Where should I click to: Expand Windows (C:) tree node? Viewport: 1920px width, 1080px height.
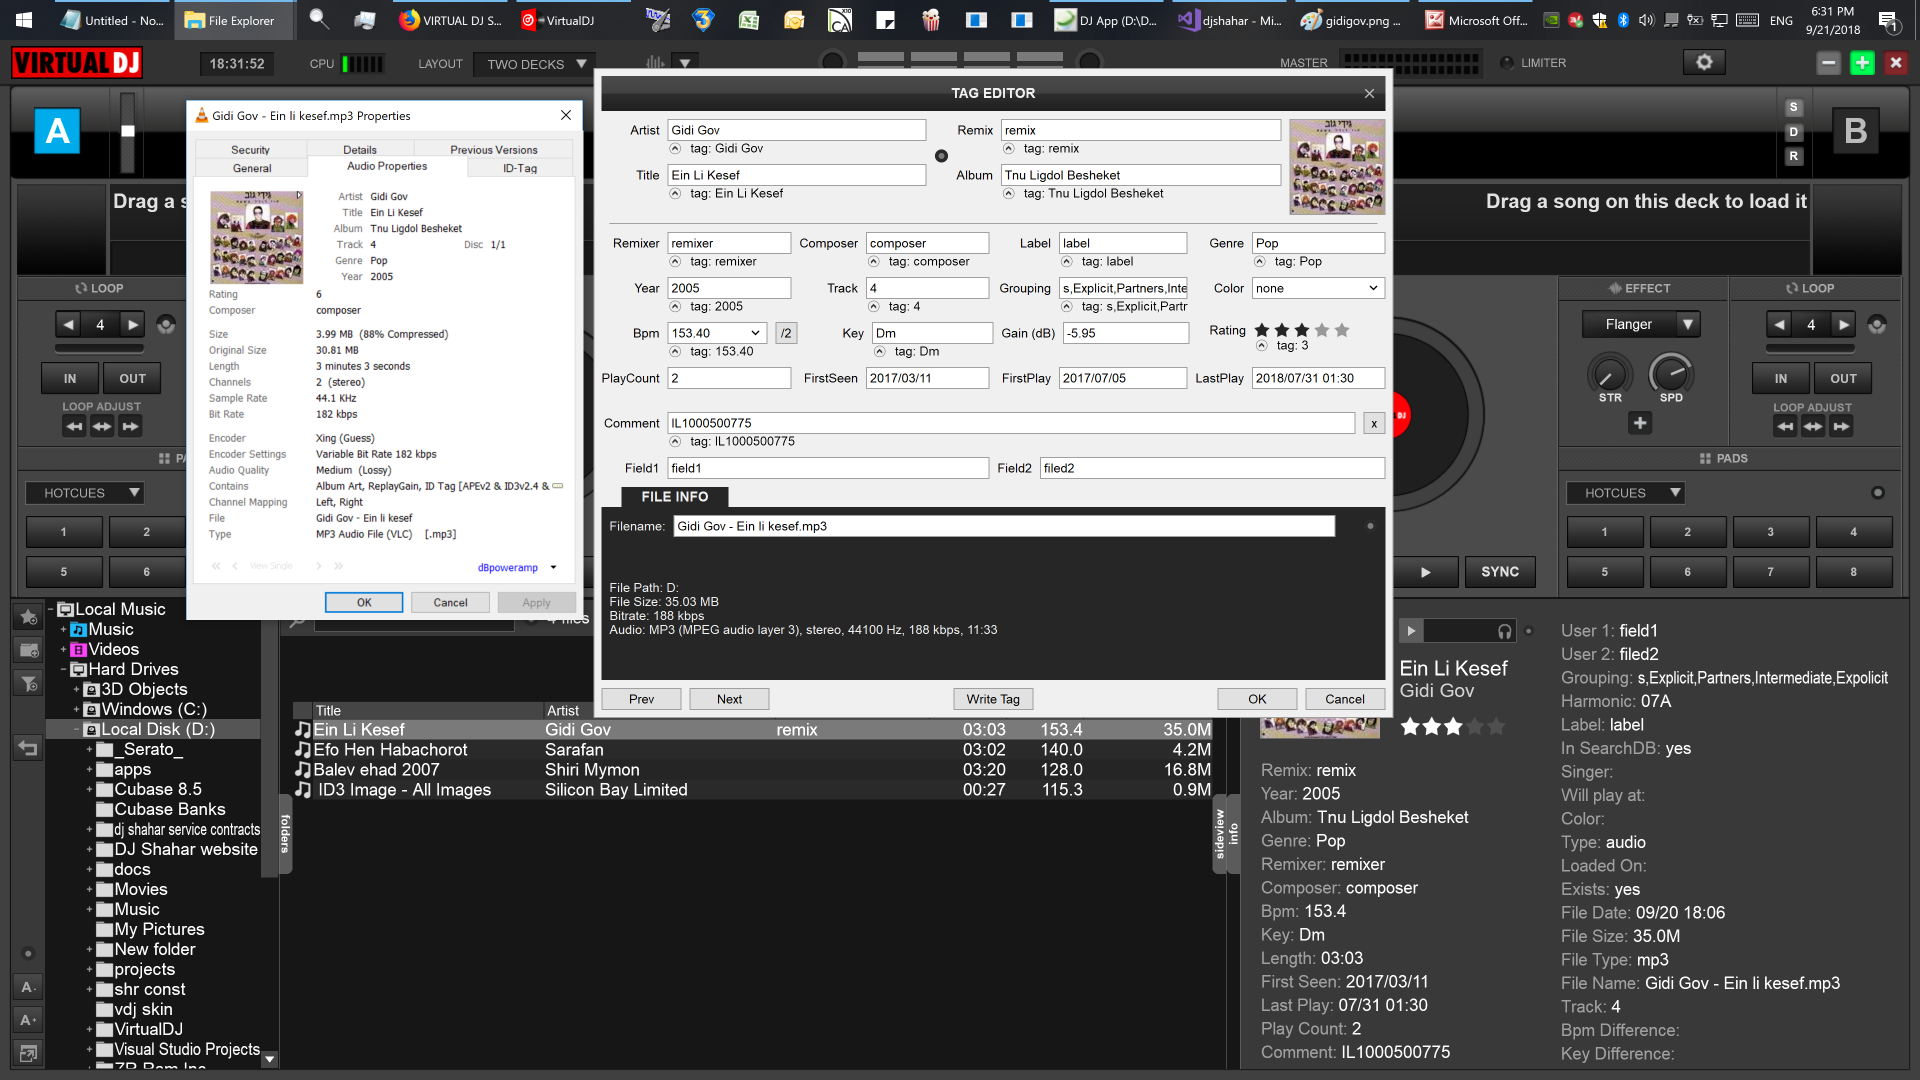(77, 710)
